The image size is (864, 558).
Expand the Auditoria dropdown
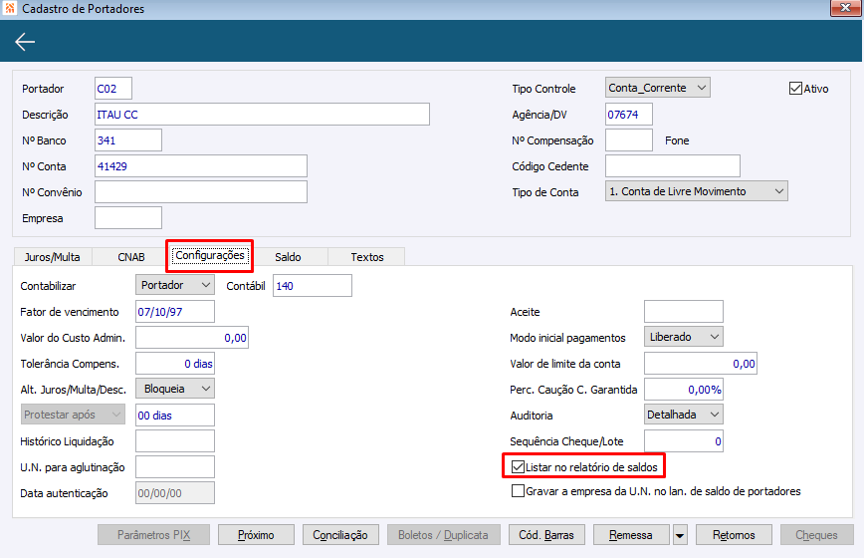(683, 414)
